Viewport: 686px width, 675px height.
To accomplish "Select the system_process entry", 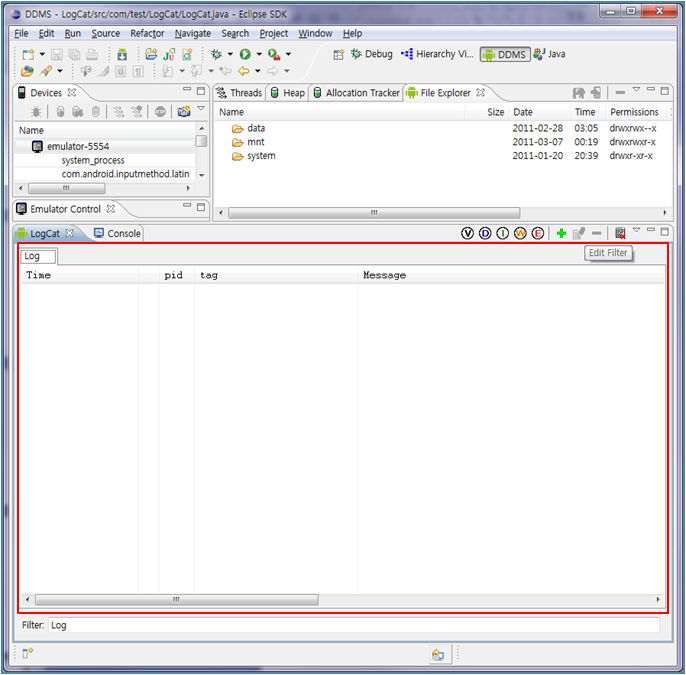I will 93,161.
